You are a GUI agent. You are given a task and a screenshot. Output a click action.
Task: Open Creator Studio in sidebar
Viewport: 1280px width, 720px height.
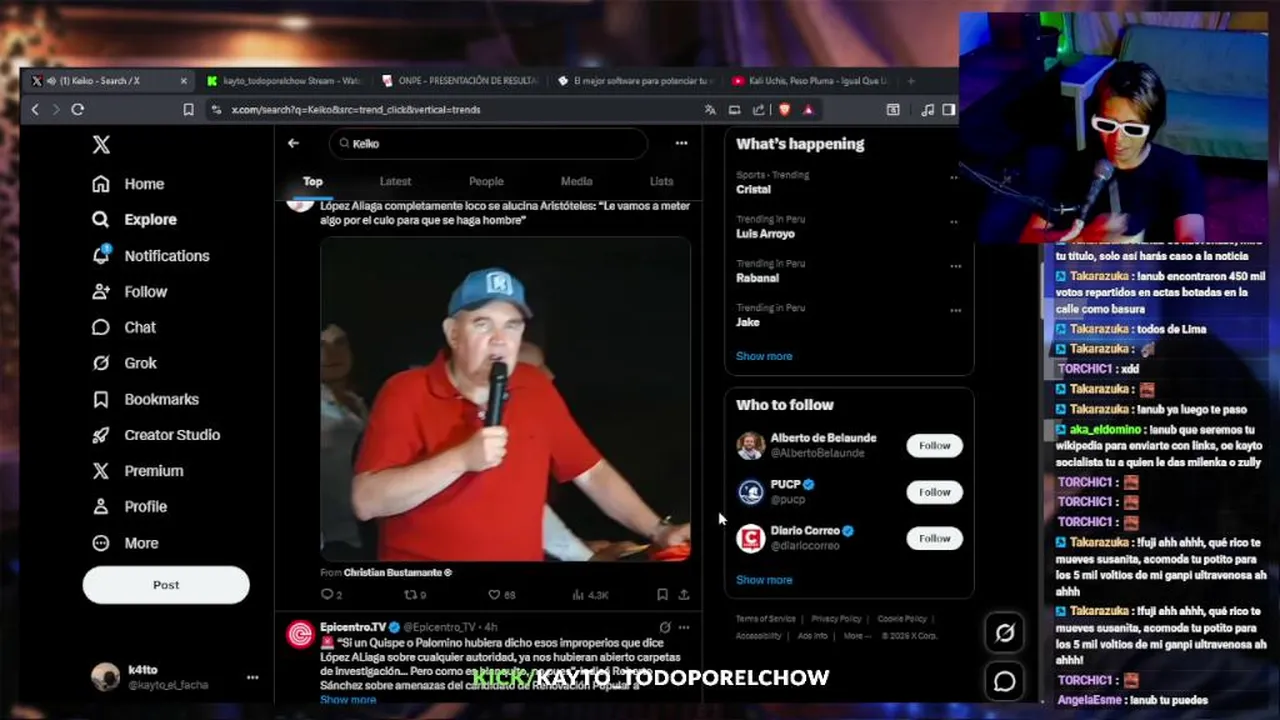(x=156, y=435)
